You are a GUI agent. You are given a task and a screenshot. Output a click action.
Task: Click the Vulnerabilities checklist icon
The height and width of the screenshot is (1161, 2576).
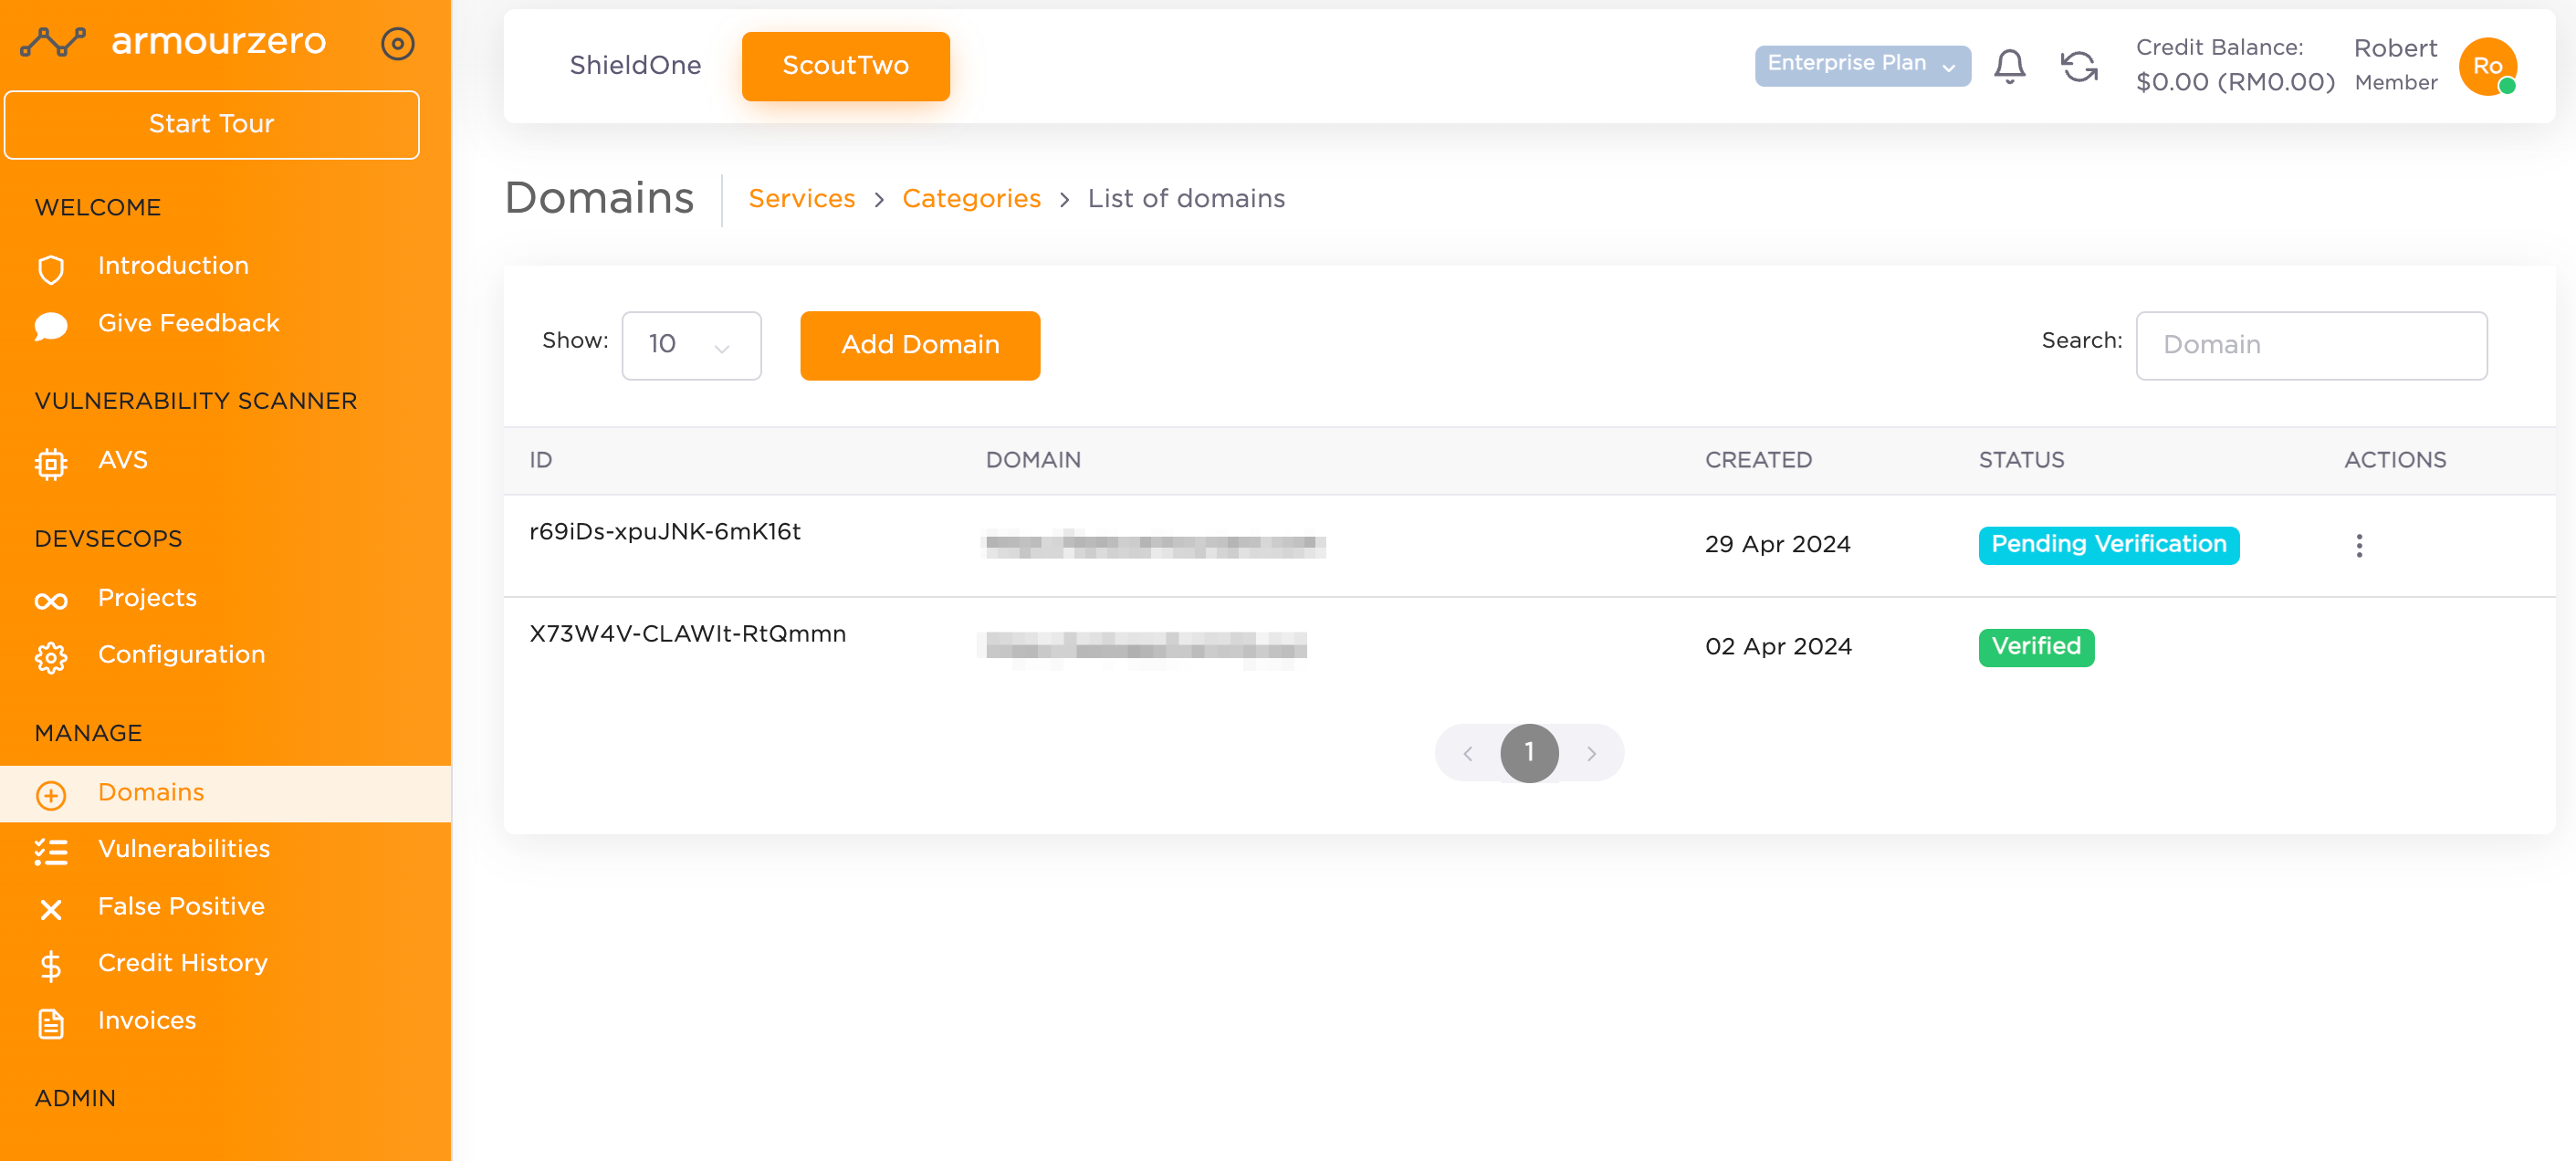pos(51,851)
